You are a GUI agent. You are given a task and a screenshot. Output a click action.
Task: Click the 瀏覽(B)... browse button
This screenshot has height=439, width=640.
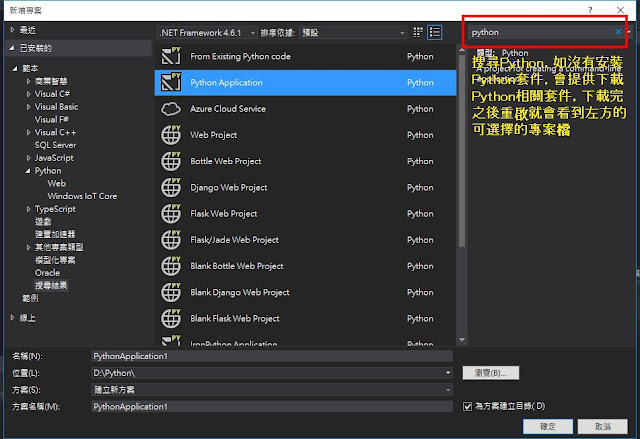[x=491, y=372]
